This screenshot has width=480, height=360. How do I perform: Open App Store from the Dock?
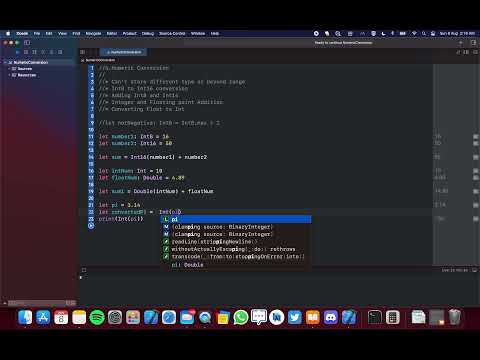pos(43,317)
